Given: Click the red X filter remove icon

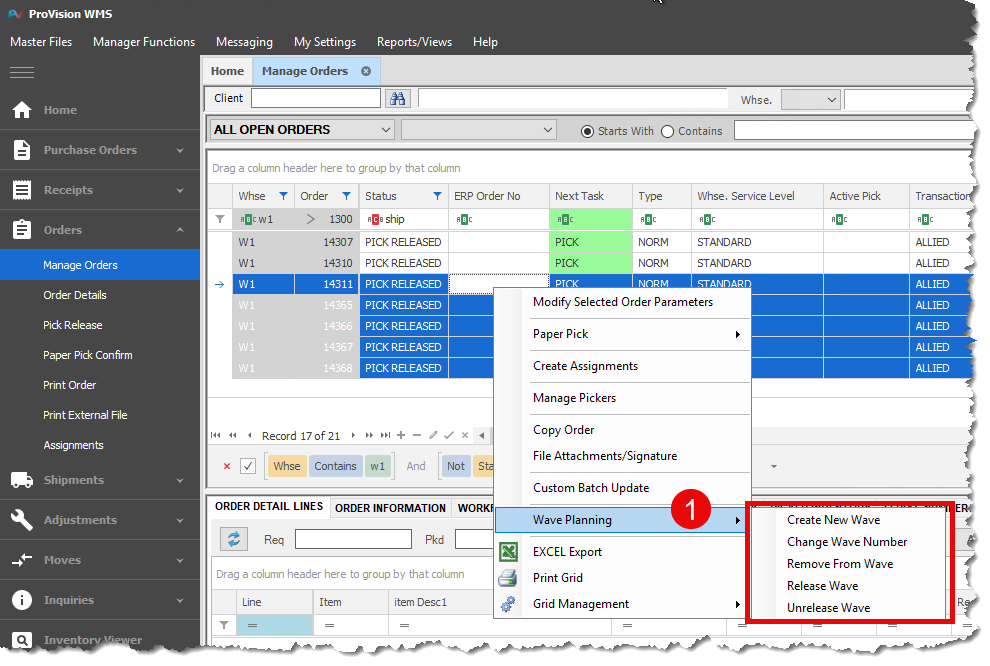Looking at the screenshot, I should 226,466.
